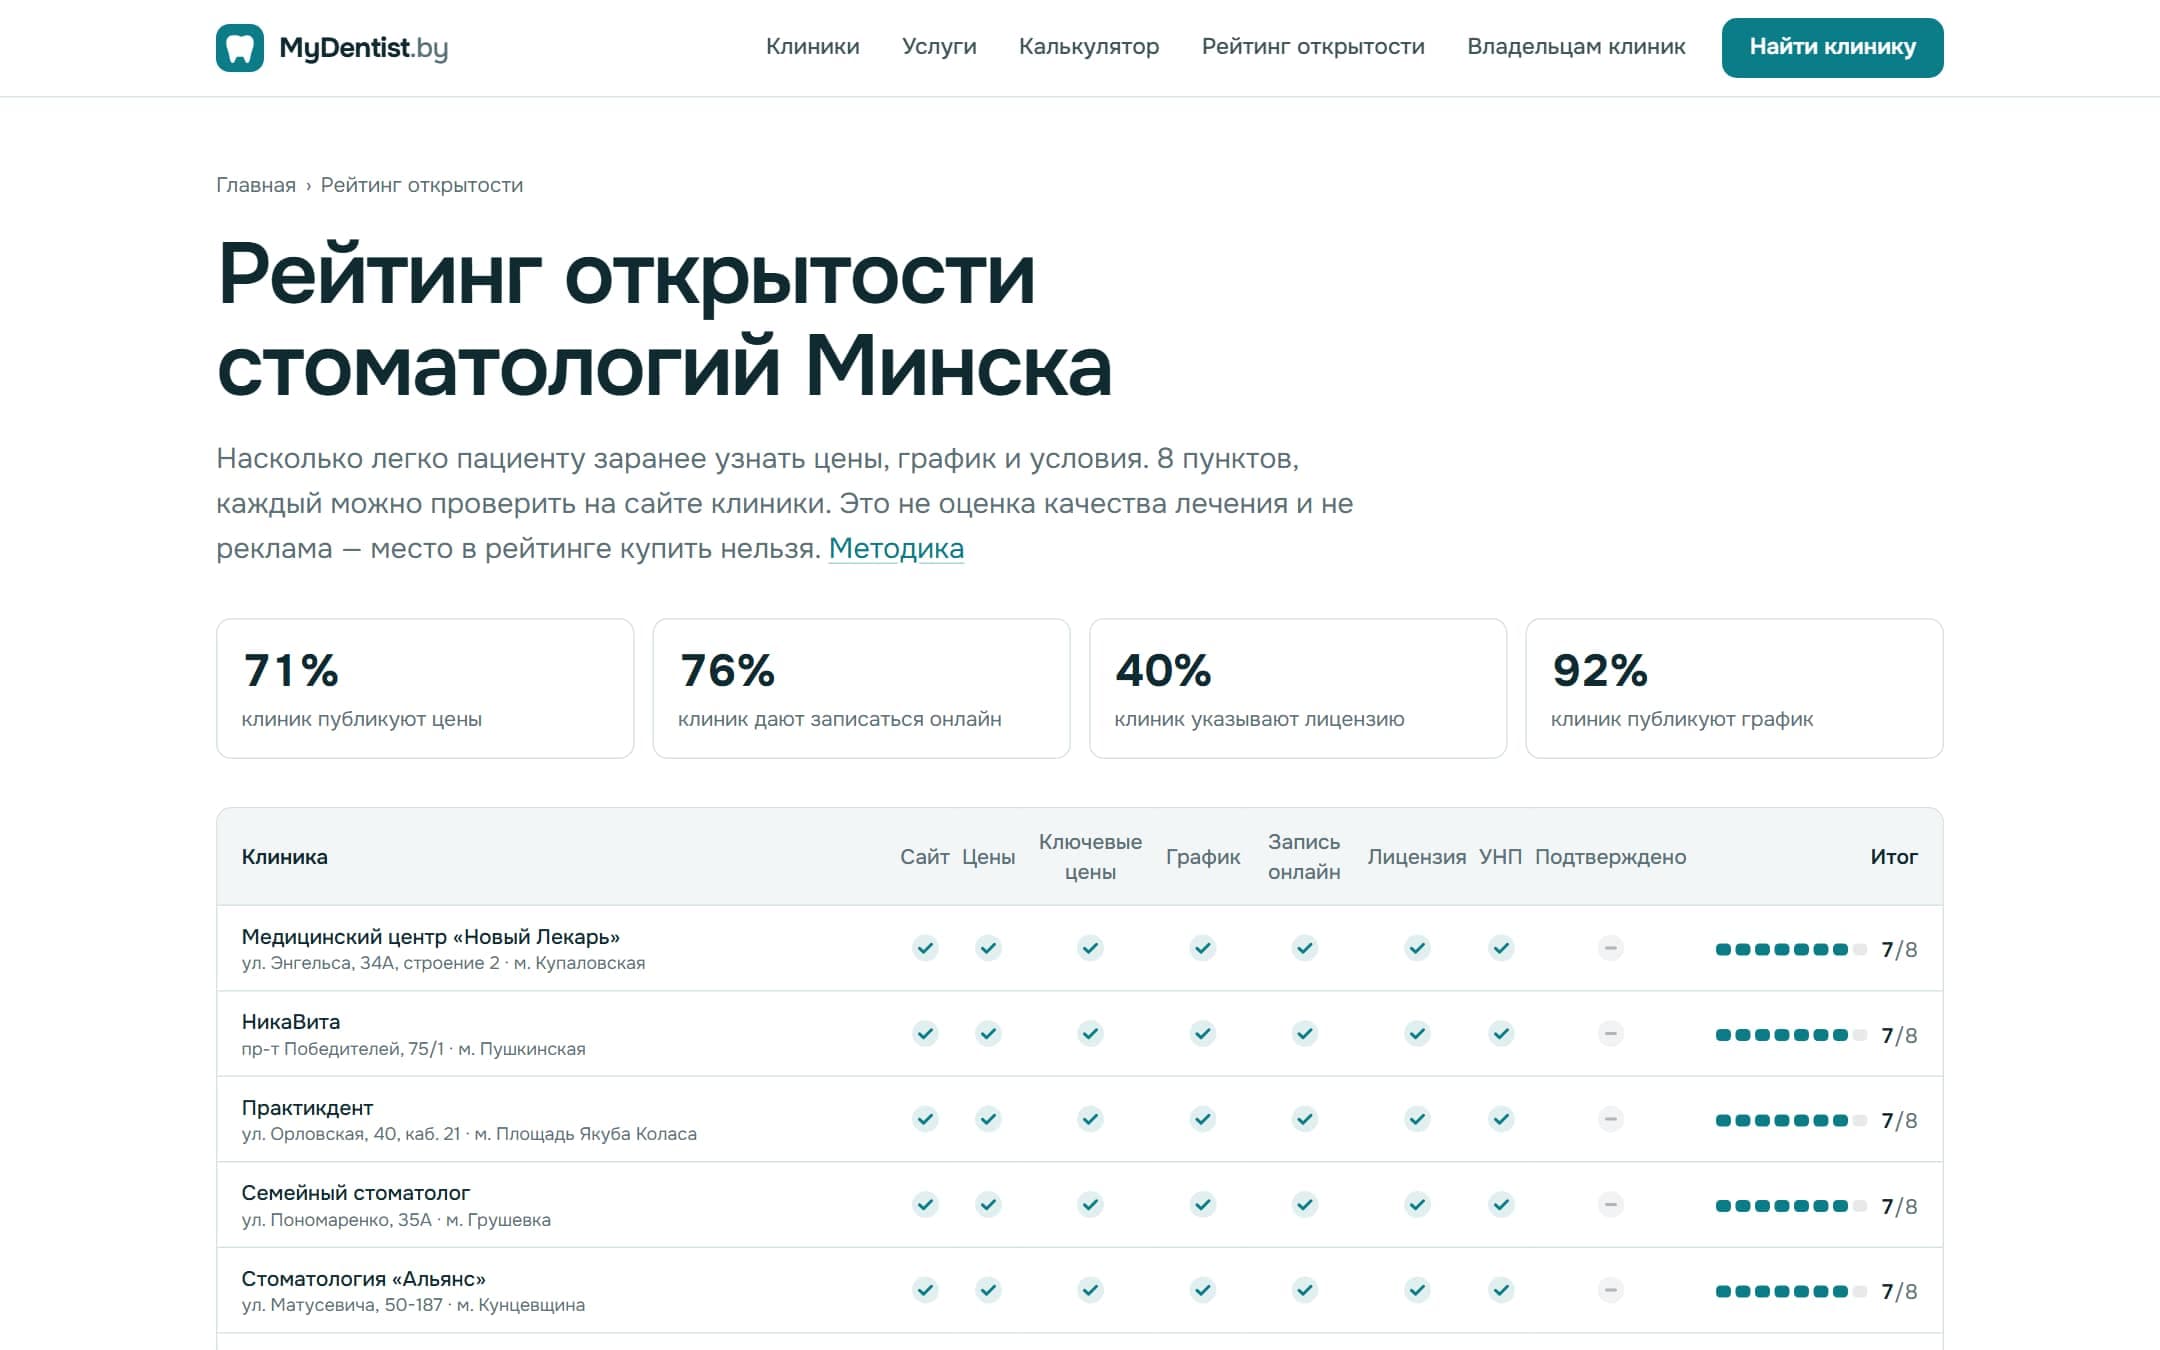Click the Запись онлайн column header
The height and width of the screenshot is (1350, 2160).
coord(1304,857)
